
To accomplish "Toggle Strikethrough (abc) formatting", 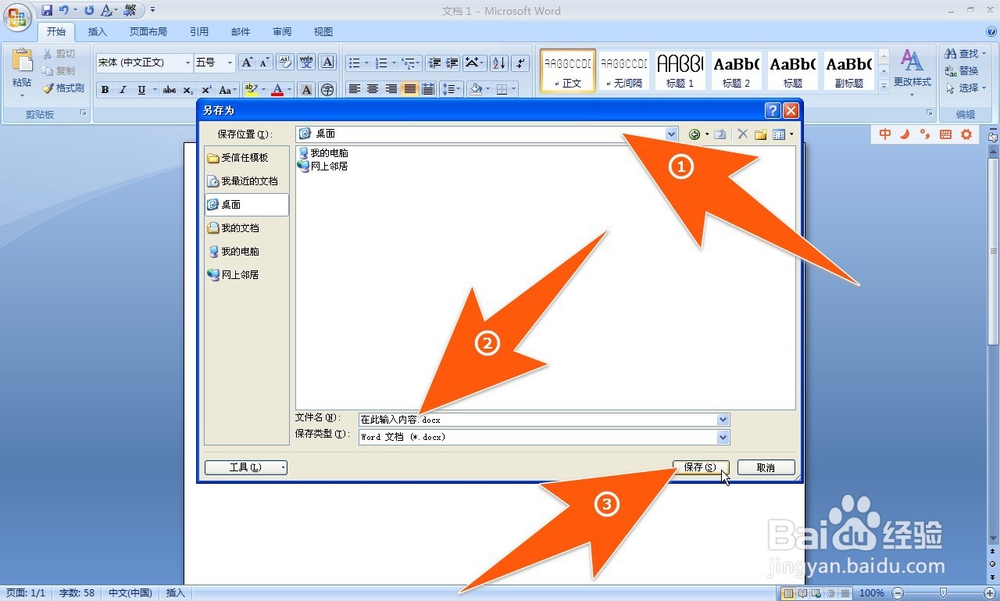I will click(x=169, y=90).
